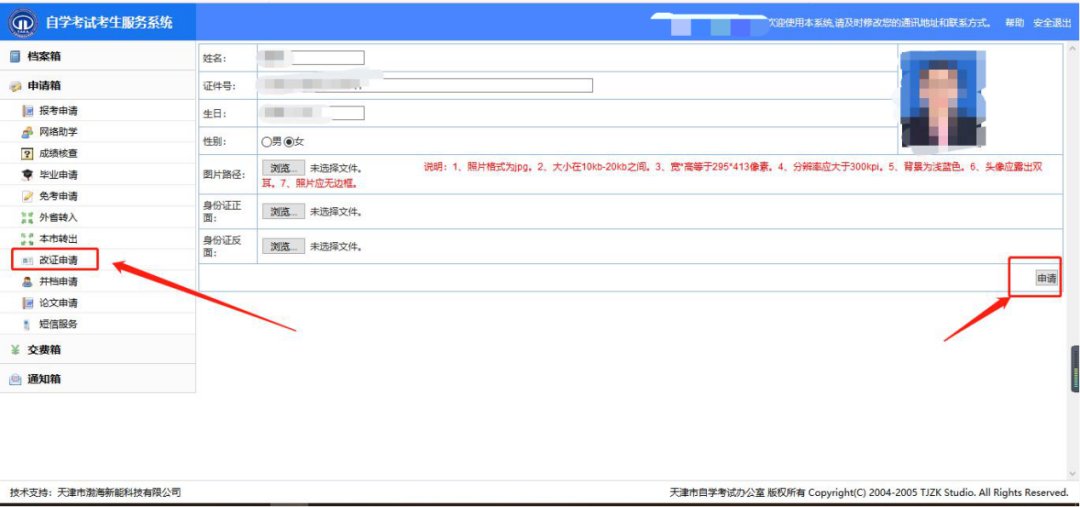Image resolution: width=1080 pixels, height=507 pixels.
Task: Open 改证申请 menu item
Action: [x=59, y=260]
